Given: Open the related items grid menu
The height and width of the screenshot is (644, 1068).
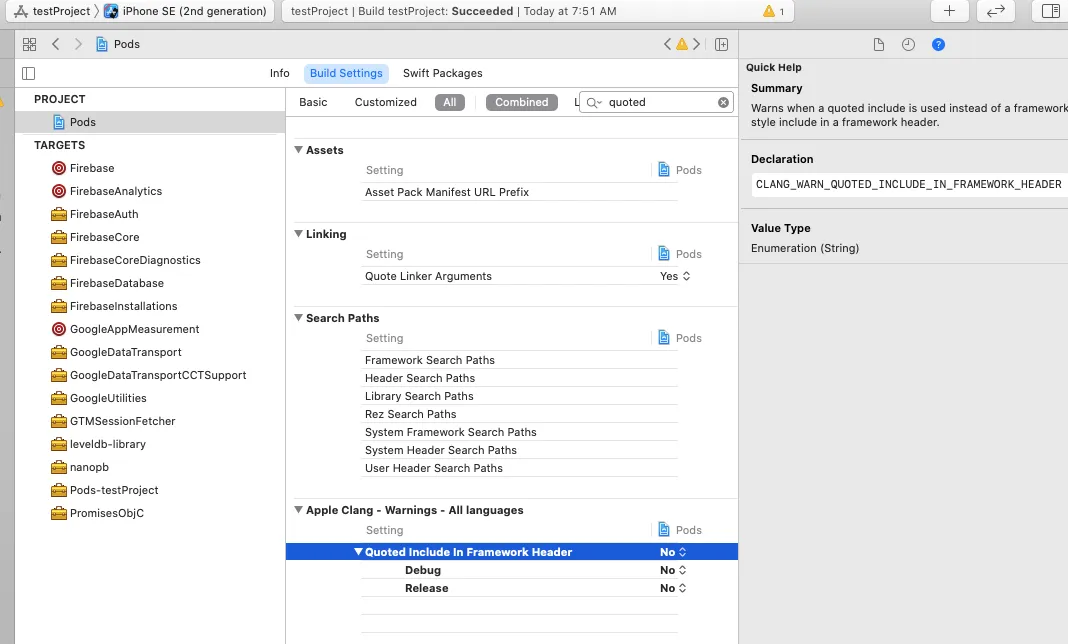Looking at the screenshot, I should (29, 44).
